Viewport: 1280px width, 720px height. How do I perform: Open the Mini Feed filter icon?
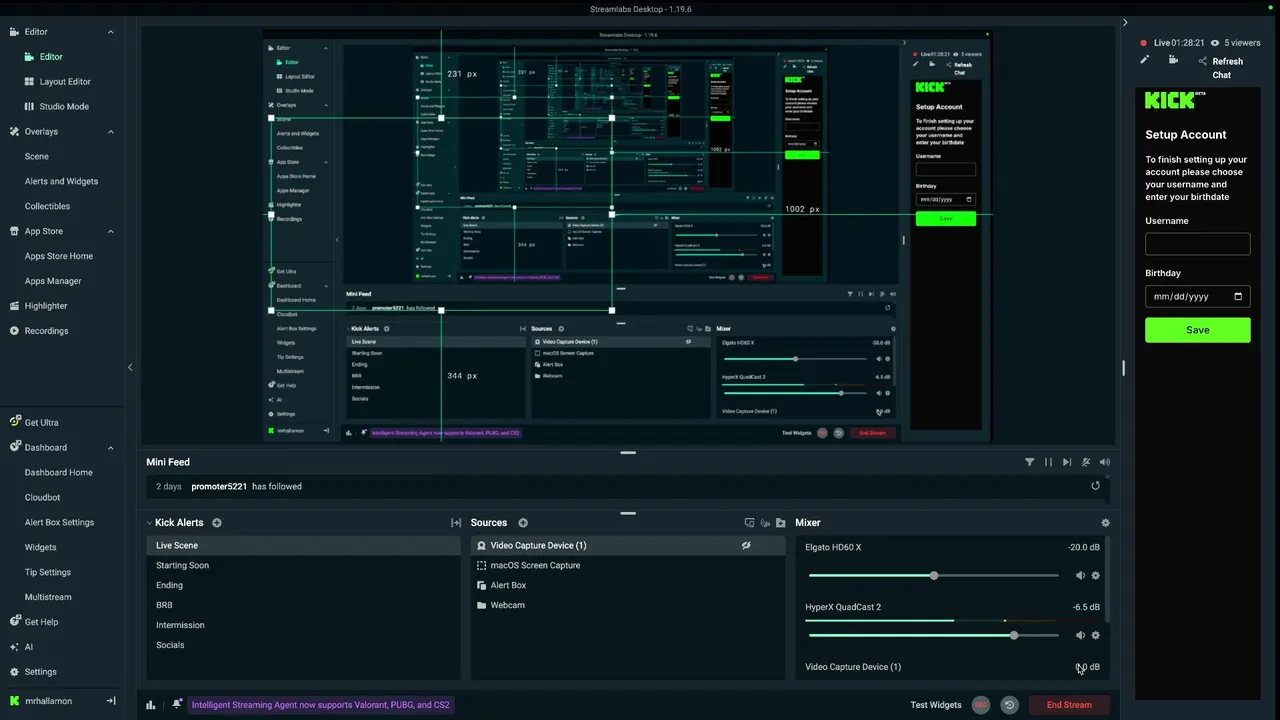[1029, 462]
